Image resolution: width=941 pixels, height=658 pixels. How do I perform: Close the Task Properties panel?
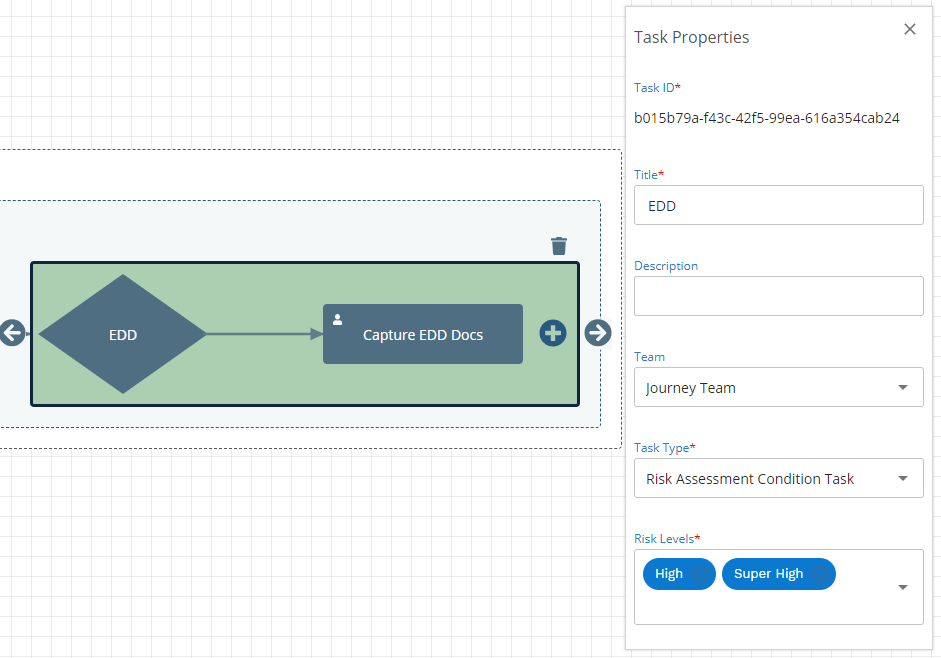[909, 30]
